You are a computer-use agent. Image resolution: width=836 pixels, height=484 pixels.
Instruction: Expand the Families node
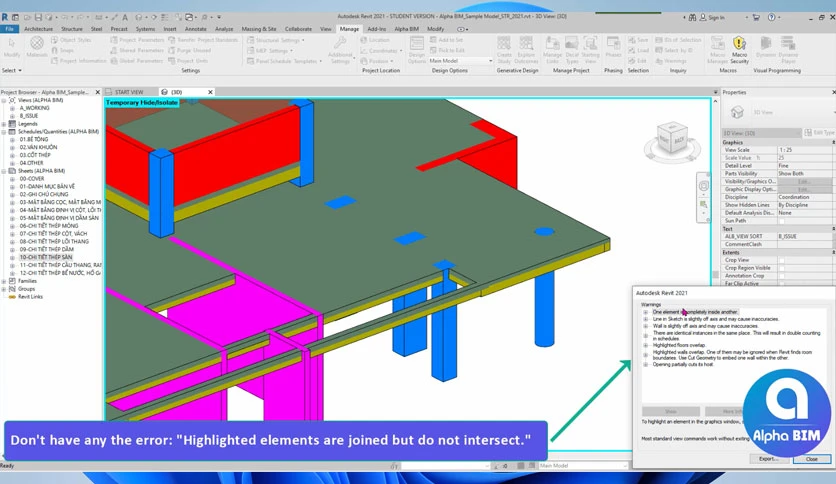[x=4, y=281]
